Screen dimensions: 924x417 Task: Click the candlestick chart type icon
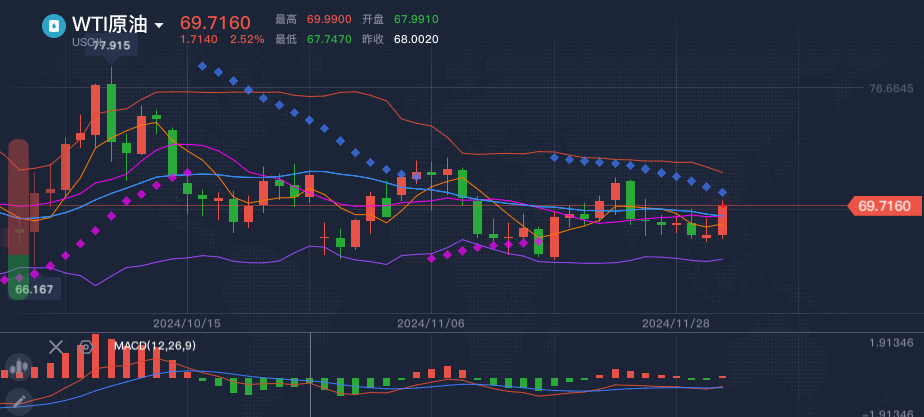pyautogui.click(x=18, y=368)
